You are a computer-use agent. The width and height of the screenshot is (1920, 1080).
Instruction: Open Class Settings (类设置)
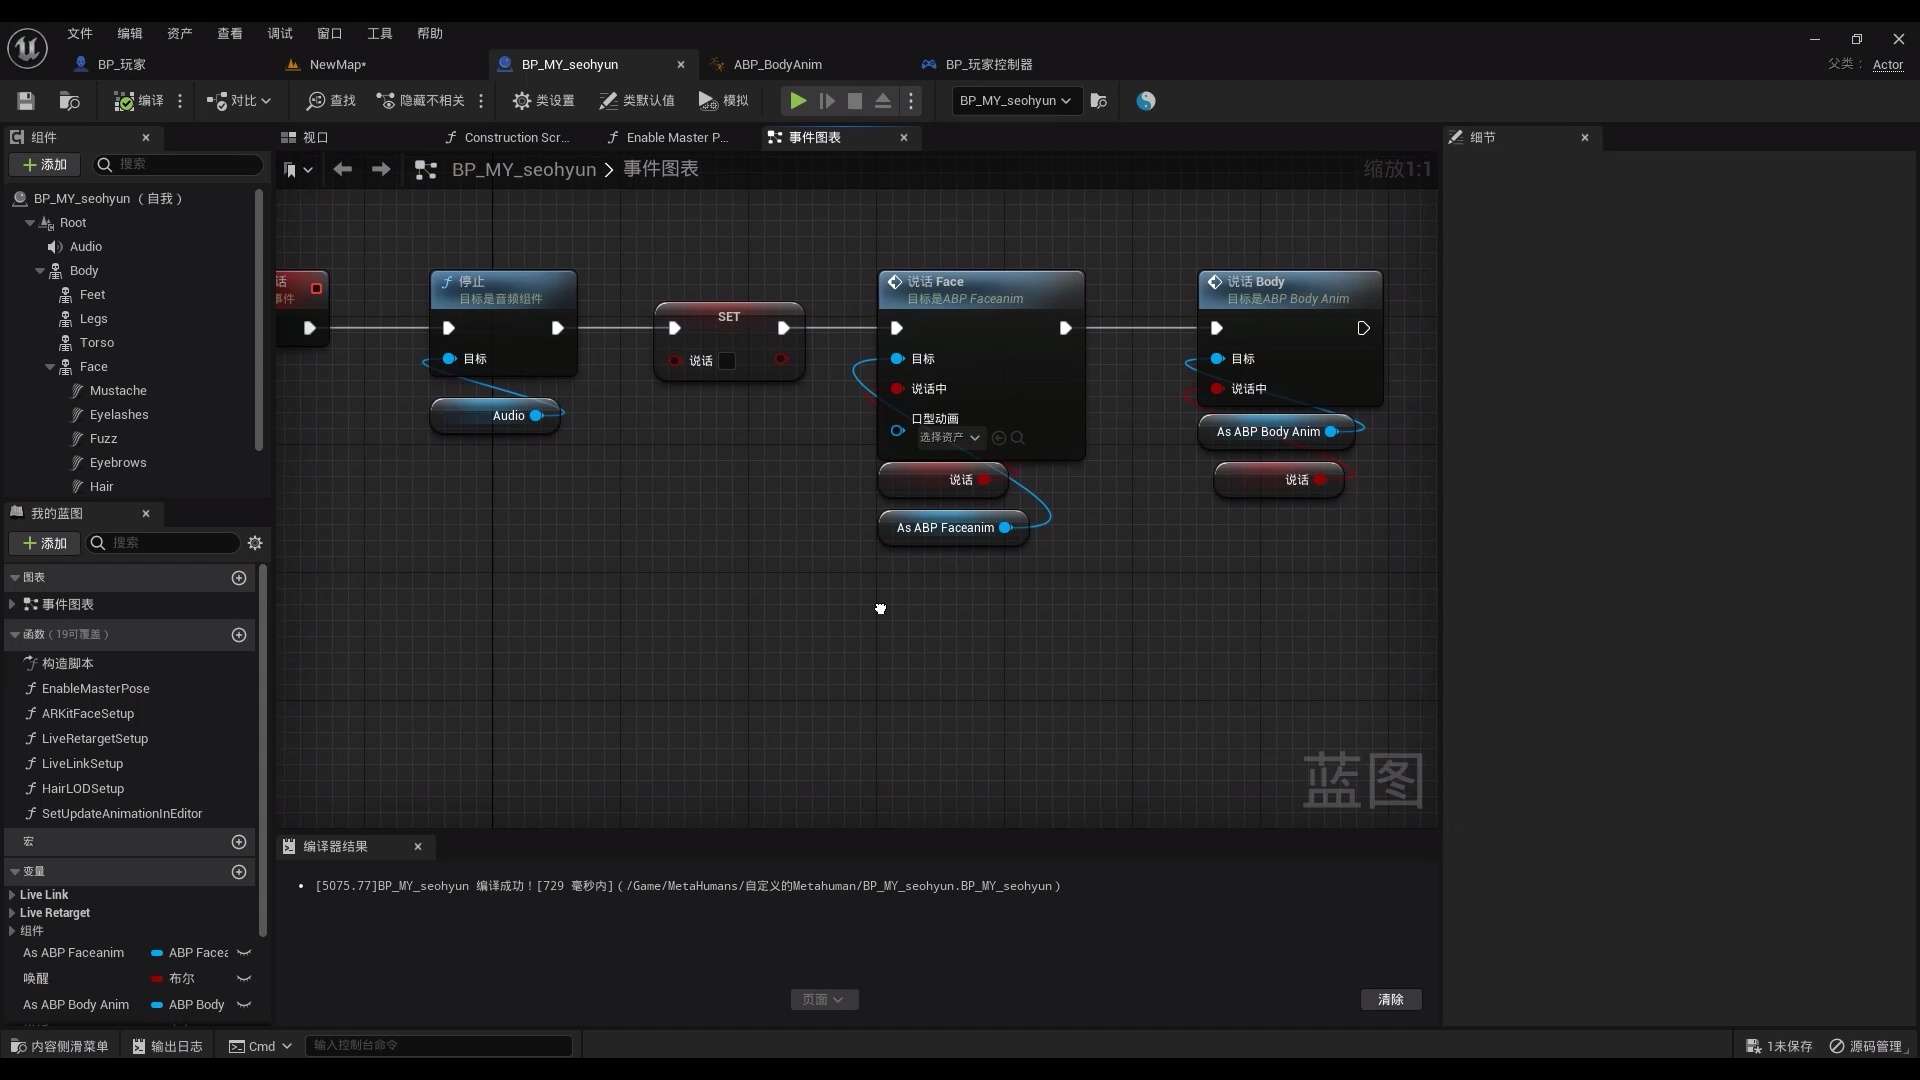(x=543, y=101)
